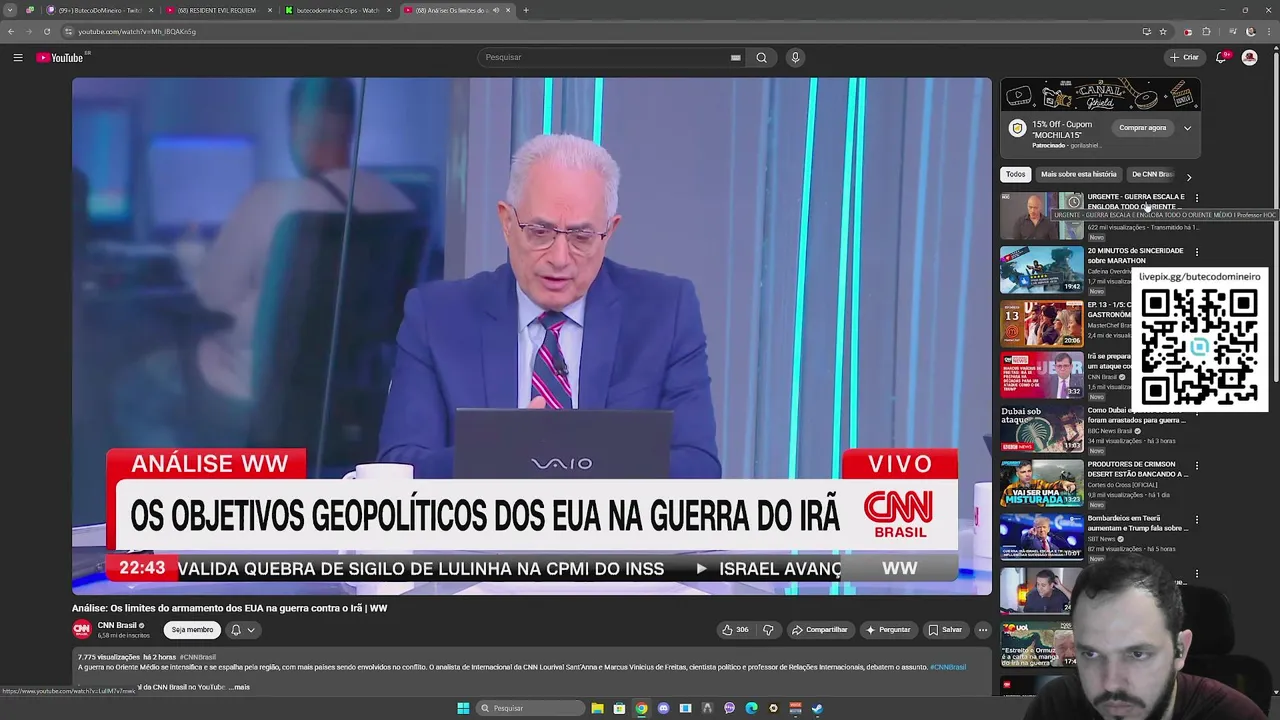Open the Chrome three-dot menu
Viewport: 1280px width, 720px height.
click(1268, 31)
